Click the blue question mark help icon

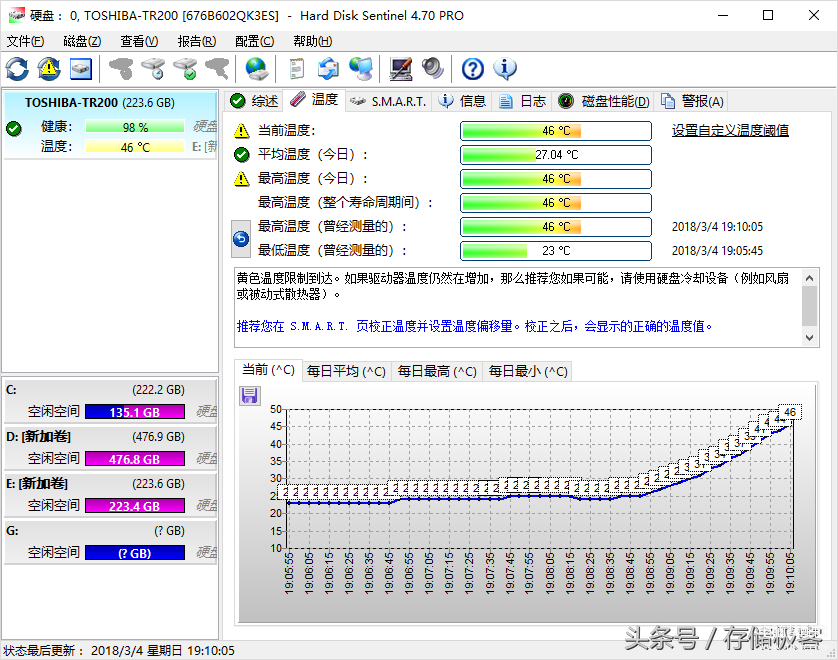click(472, 69)
